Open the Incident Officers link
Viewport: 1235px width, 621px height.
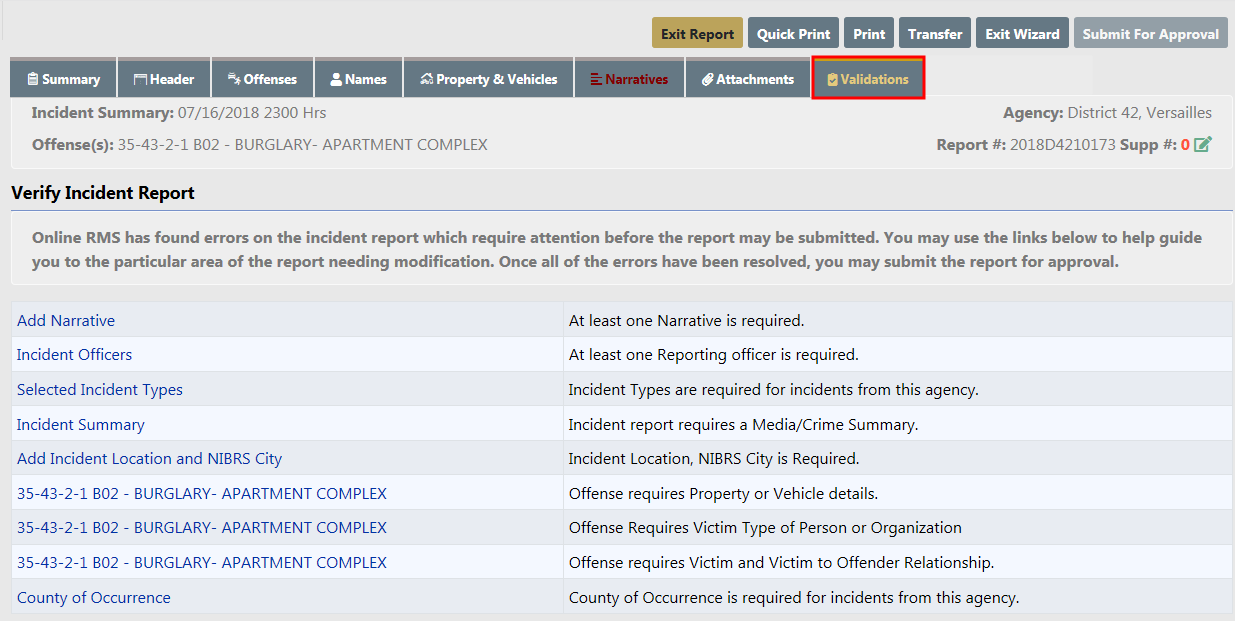pyautogui.click(x=74, y=355)
